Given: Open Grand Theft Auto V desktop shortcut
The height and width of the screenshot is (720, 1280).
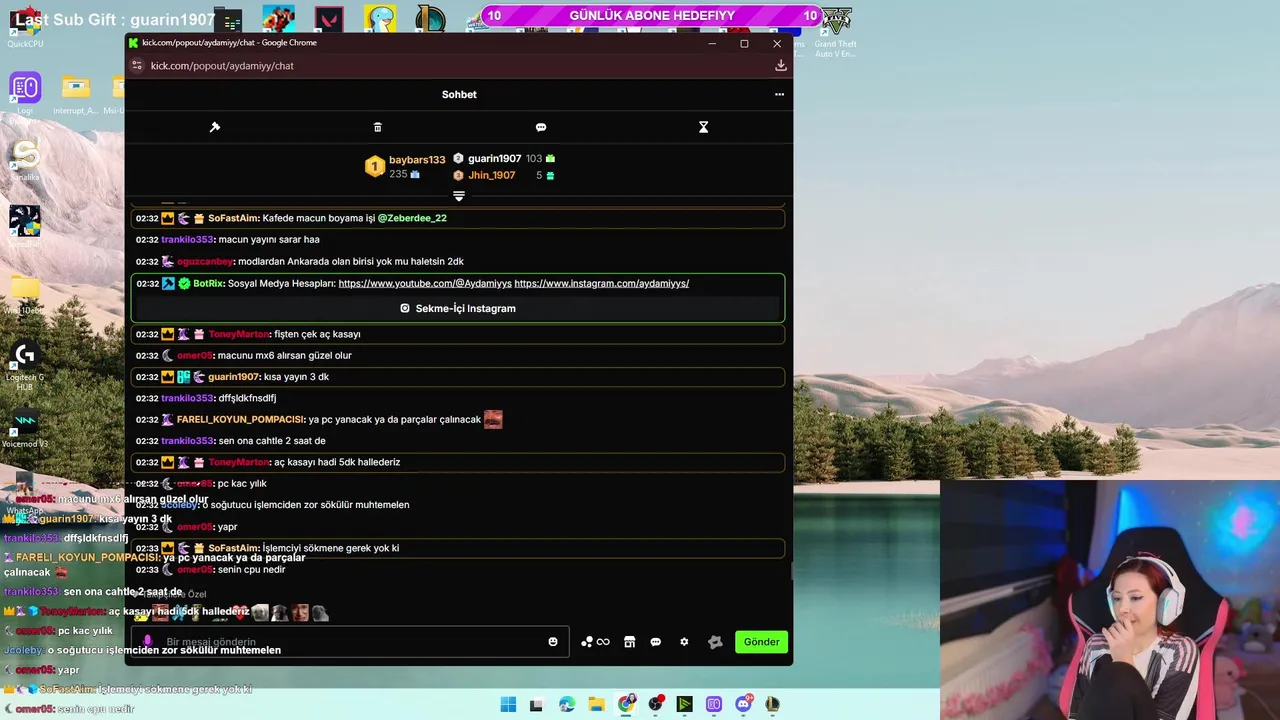Looking at the screenshot, I should (x=835, y=30).
